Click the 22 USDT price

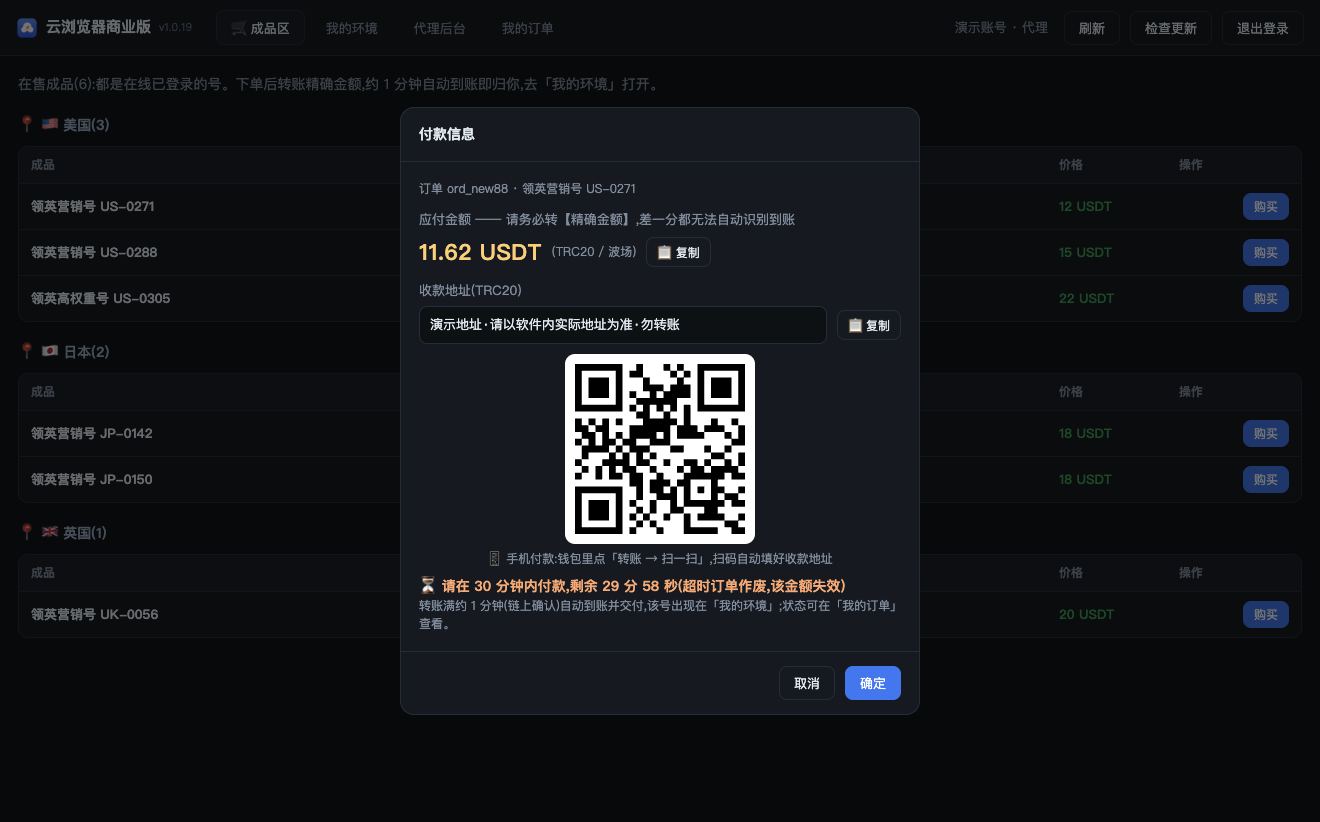coord(1086,298)
